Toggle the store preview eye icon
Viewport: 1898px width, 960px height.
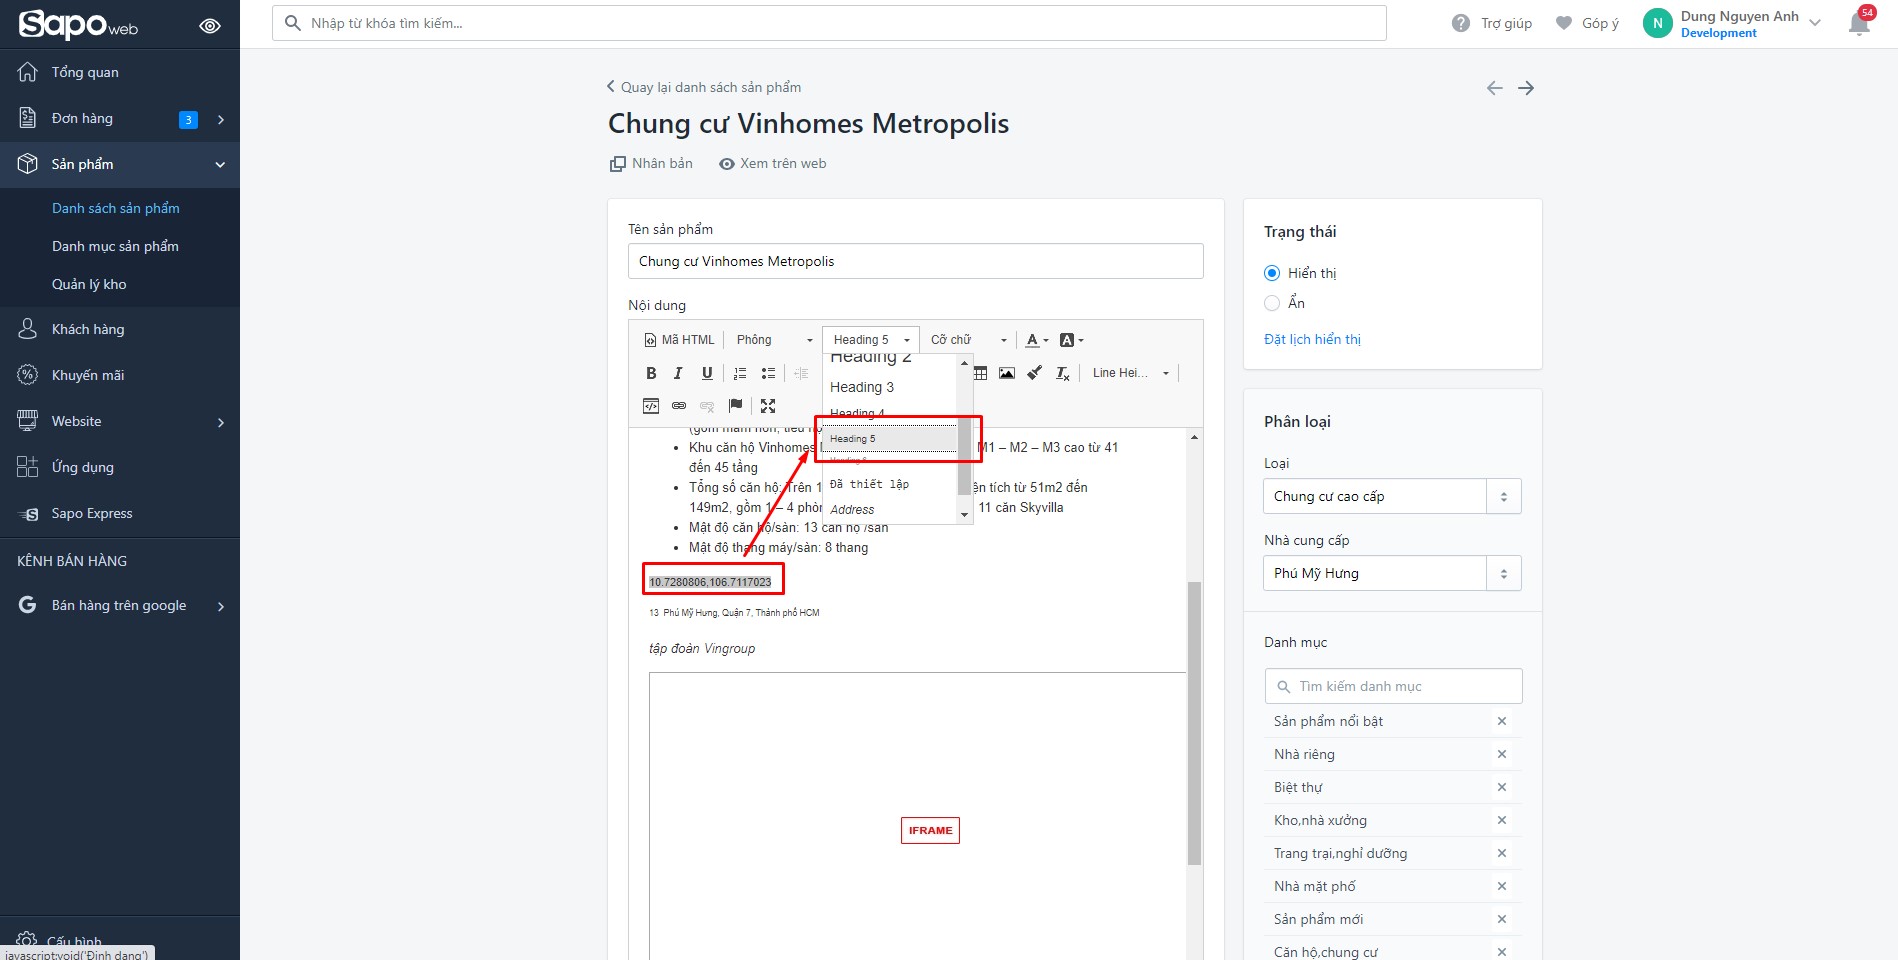point(210,26)
